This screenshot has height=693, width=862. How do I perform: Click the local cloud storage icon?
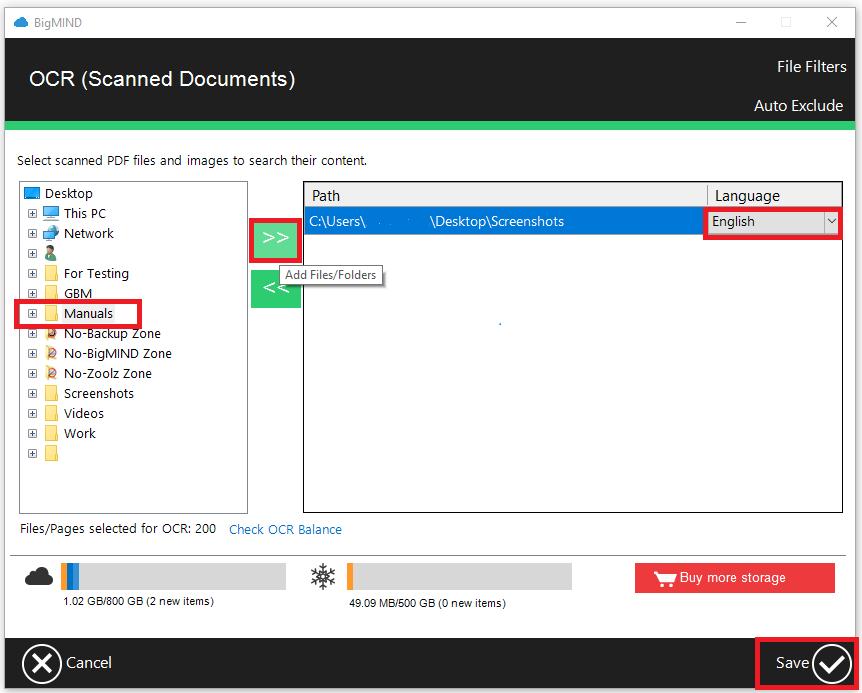[x=39, y=576]
